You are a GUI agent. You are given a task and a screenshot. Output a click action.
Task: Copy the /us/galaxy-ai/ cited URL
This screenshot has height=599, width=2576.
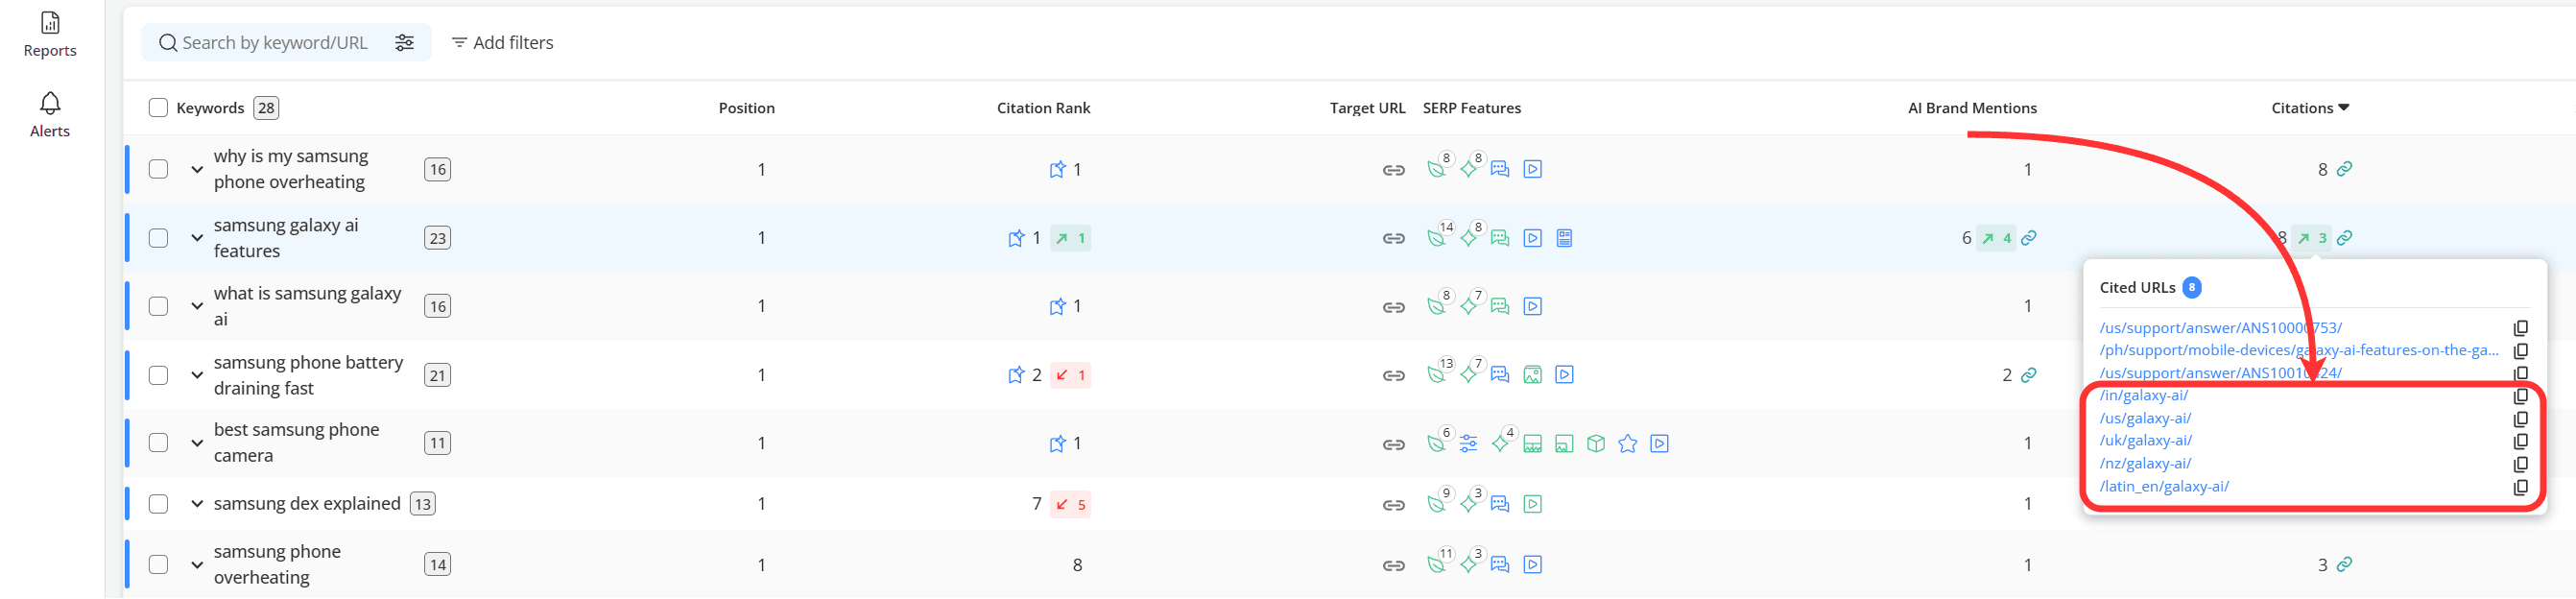pyautogui.click(x=2520, y=419)
